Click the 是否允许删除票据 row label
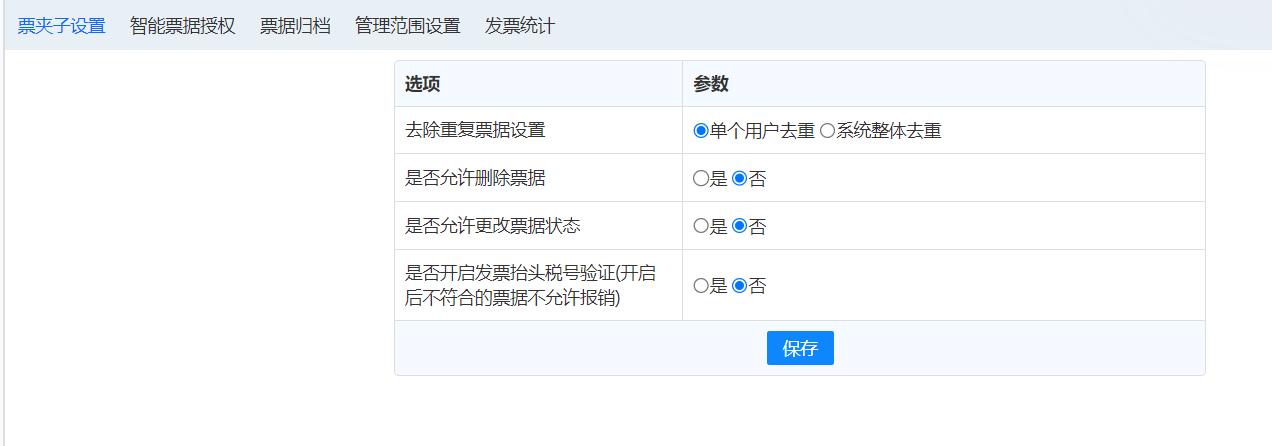Viewport: 1272px width, 446px height. 475,178
